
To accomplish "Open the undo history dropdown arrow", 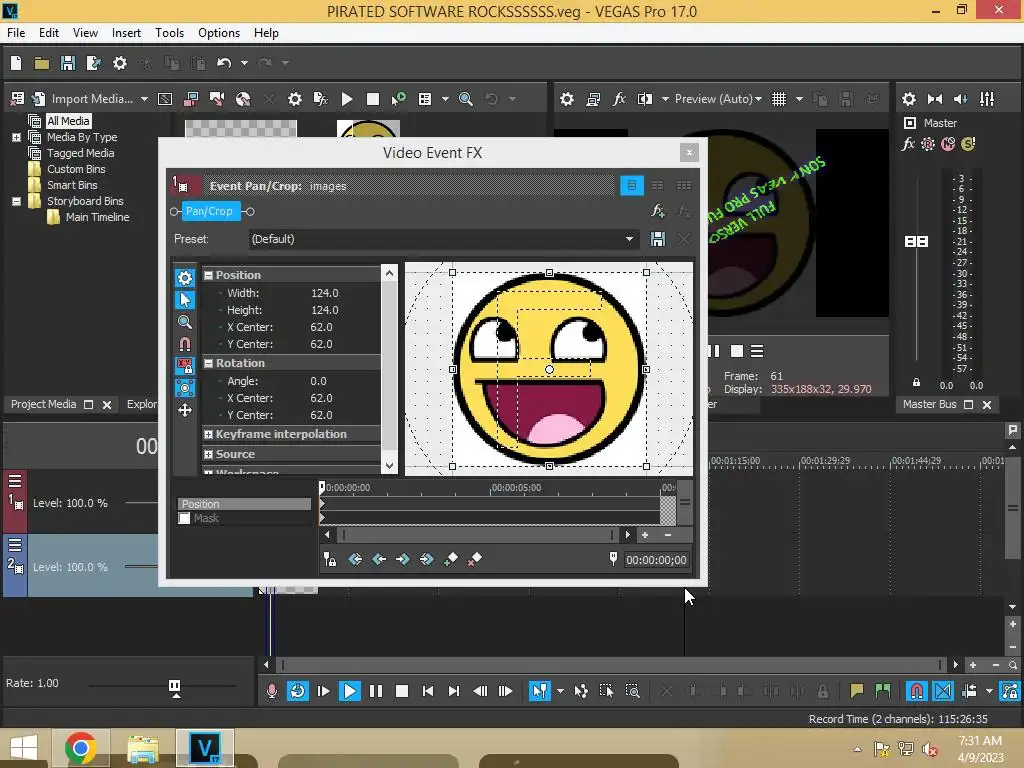I will pos(244,63).
